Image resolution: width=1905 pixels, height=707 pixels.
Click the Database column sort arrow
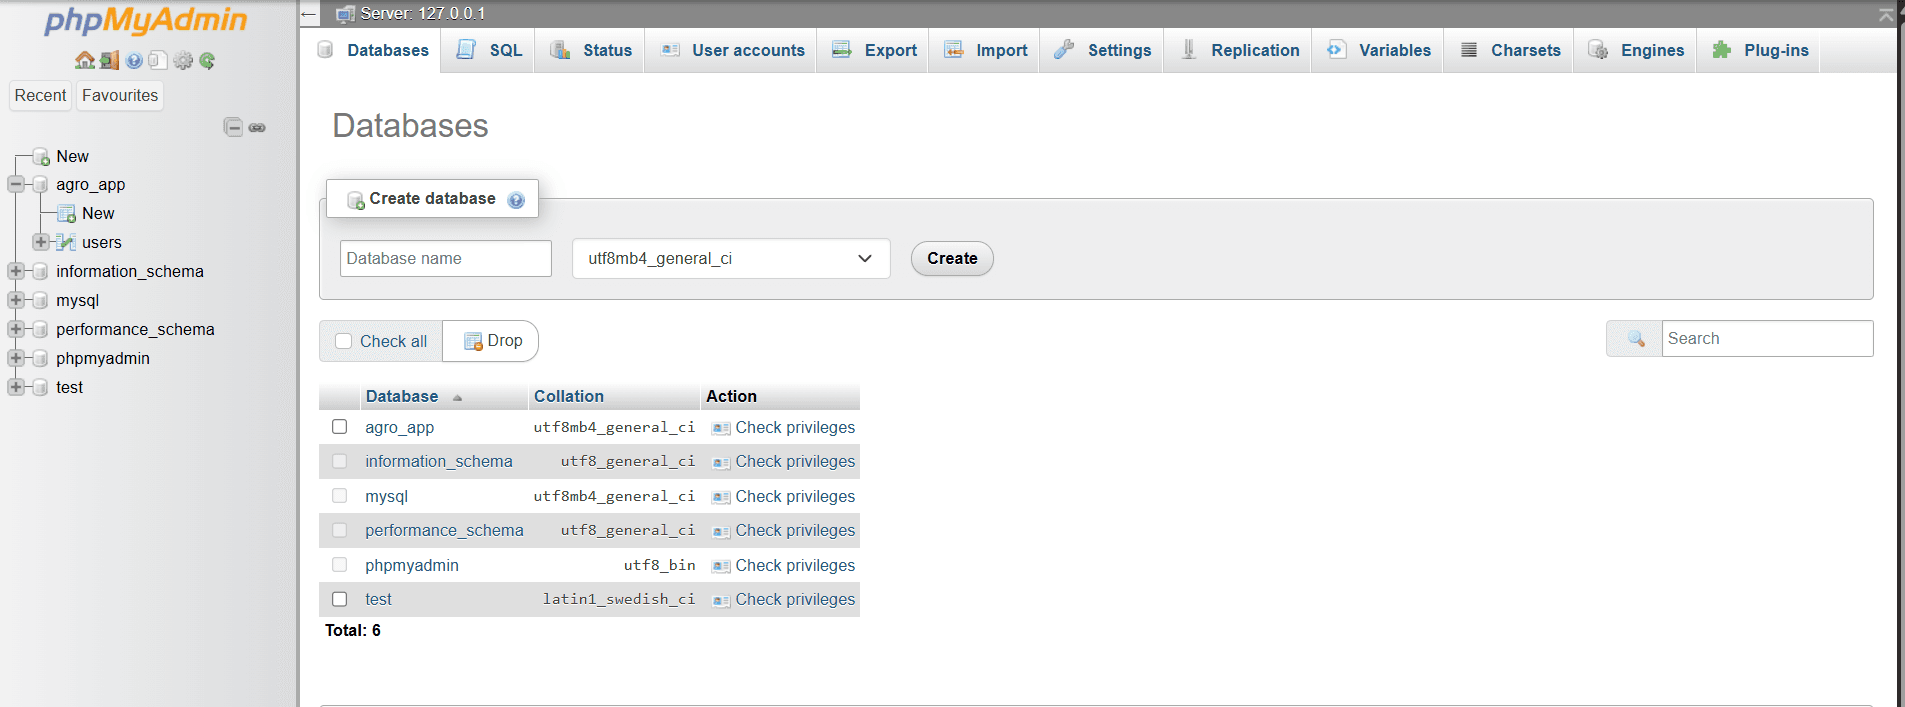click(457, 398)
